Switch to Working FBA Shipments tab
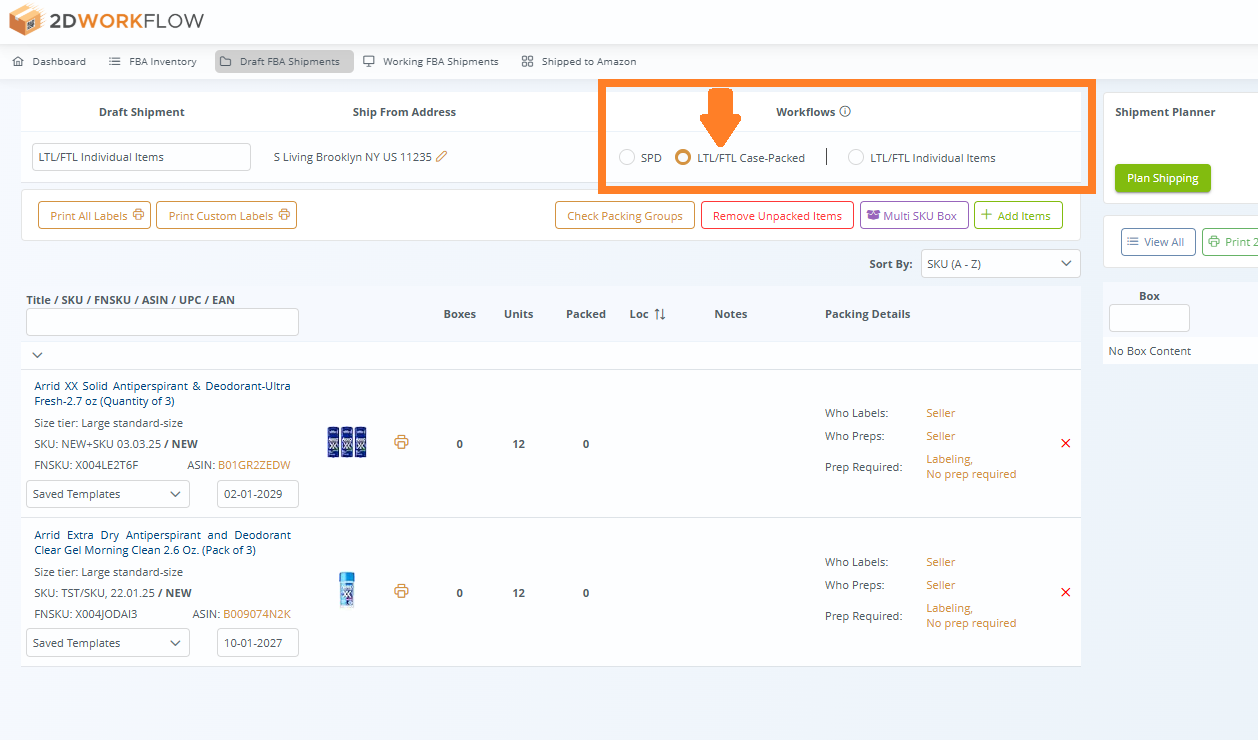 pyautogui.click(x=430, y=62)
